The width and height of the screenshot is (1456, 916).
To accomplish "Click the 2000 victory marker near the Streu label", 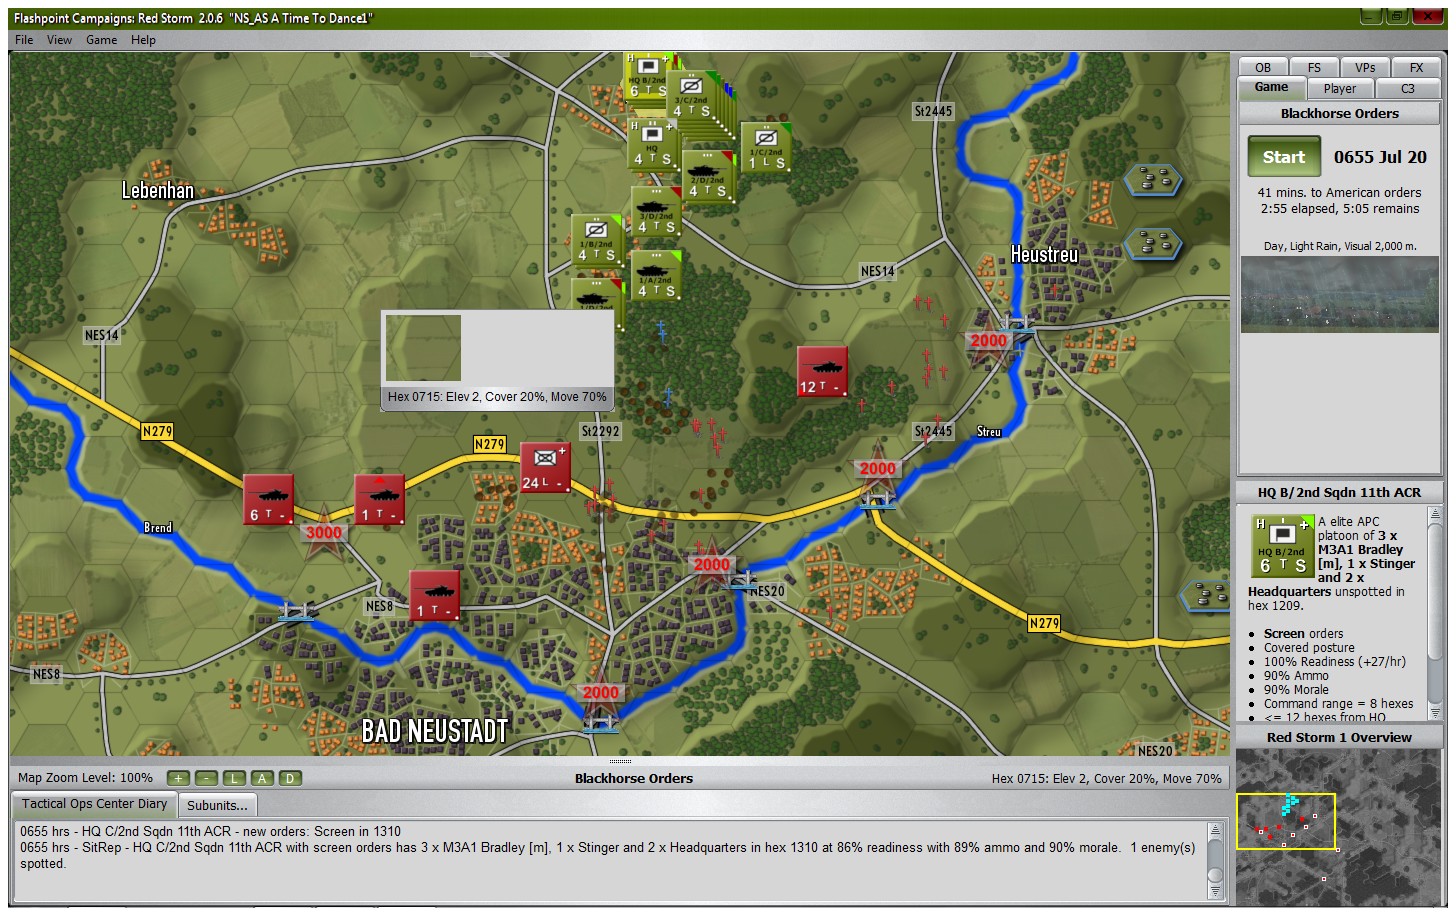I will pos(877,467).
